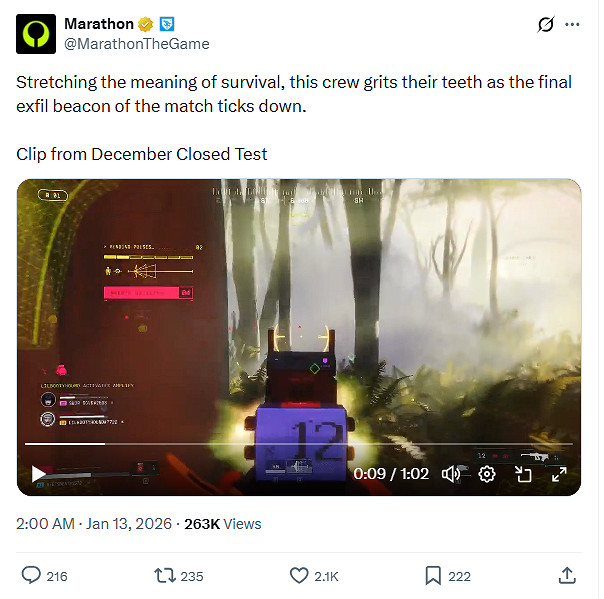Share the post via upload icon

[567, 576]
